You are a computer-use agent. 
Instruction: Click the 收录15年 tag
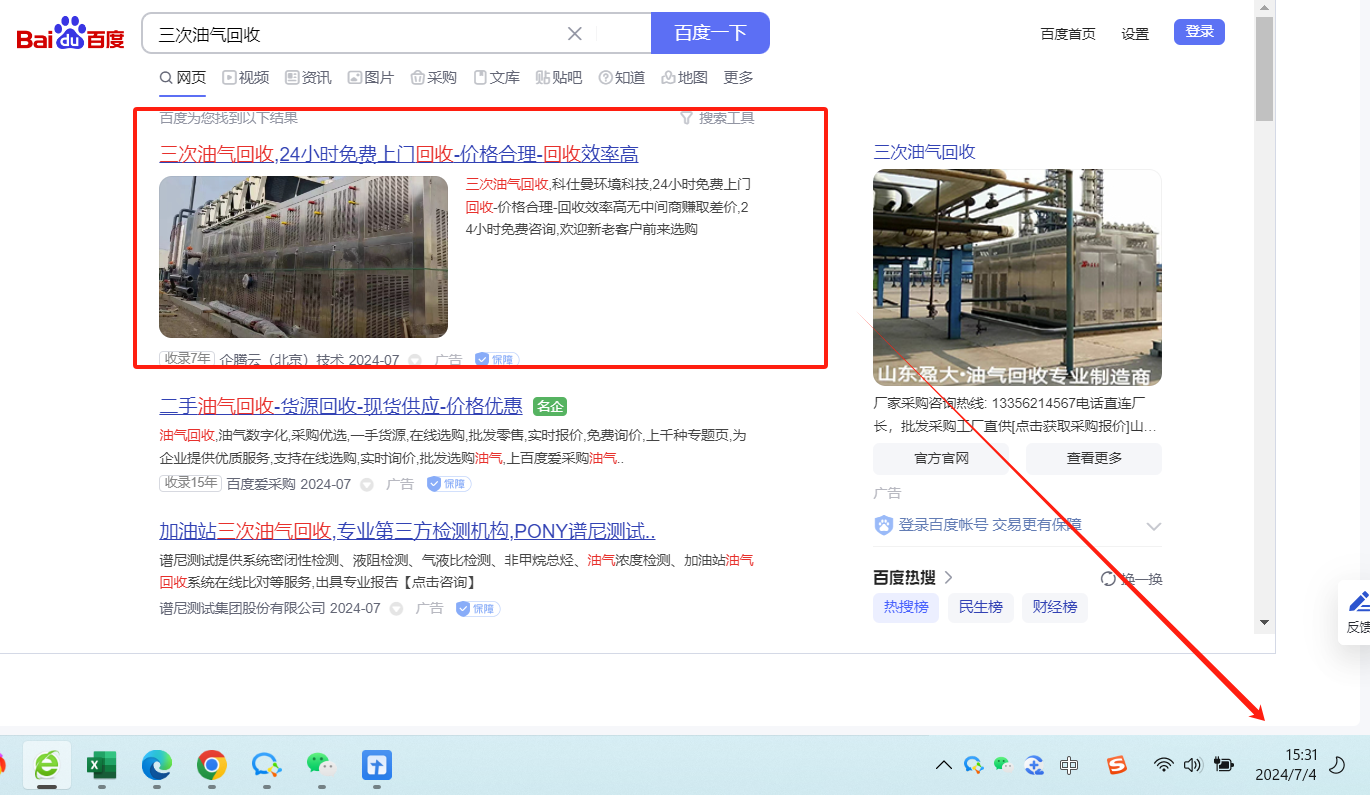coord(190,484)
